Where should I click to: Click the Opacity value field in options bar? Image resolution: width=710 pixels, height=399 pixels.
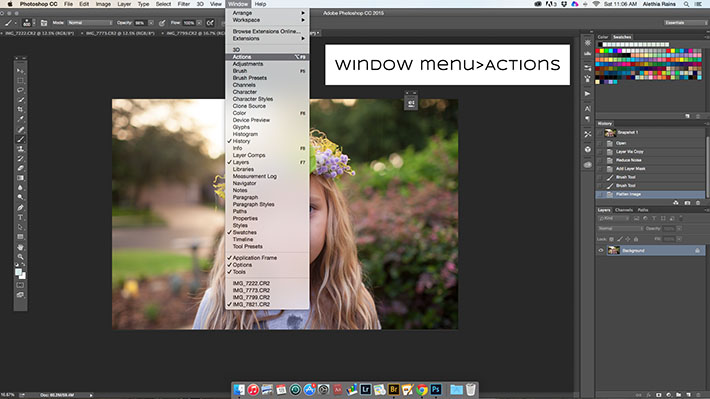[x=140, y=23]
